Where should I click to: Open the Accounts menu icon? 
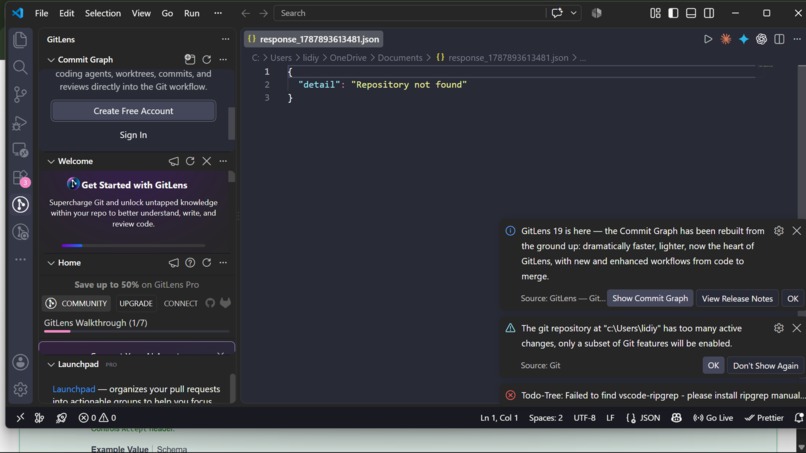pos(20,362)
